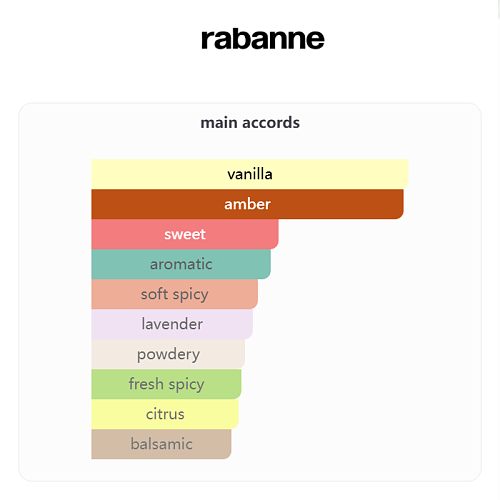500x500 pixels.
Task: Click the citrus text label
Action: (165, 414)
